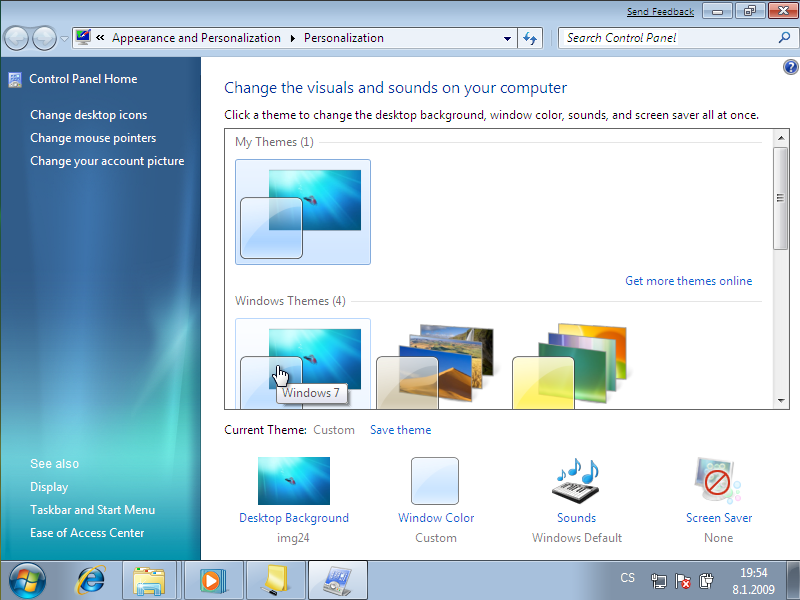Select the theme under My Themes
This screenshot has height=600, width=800.
(303, 212)
